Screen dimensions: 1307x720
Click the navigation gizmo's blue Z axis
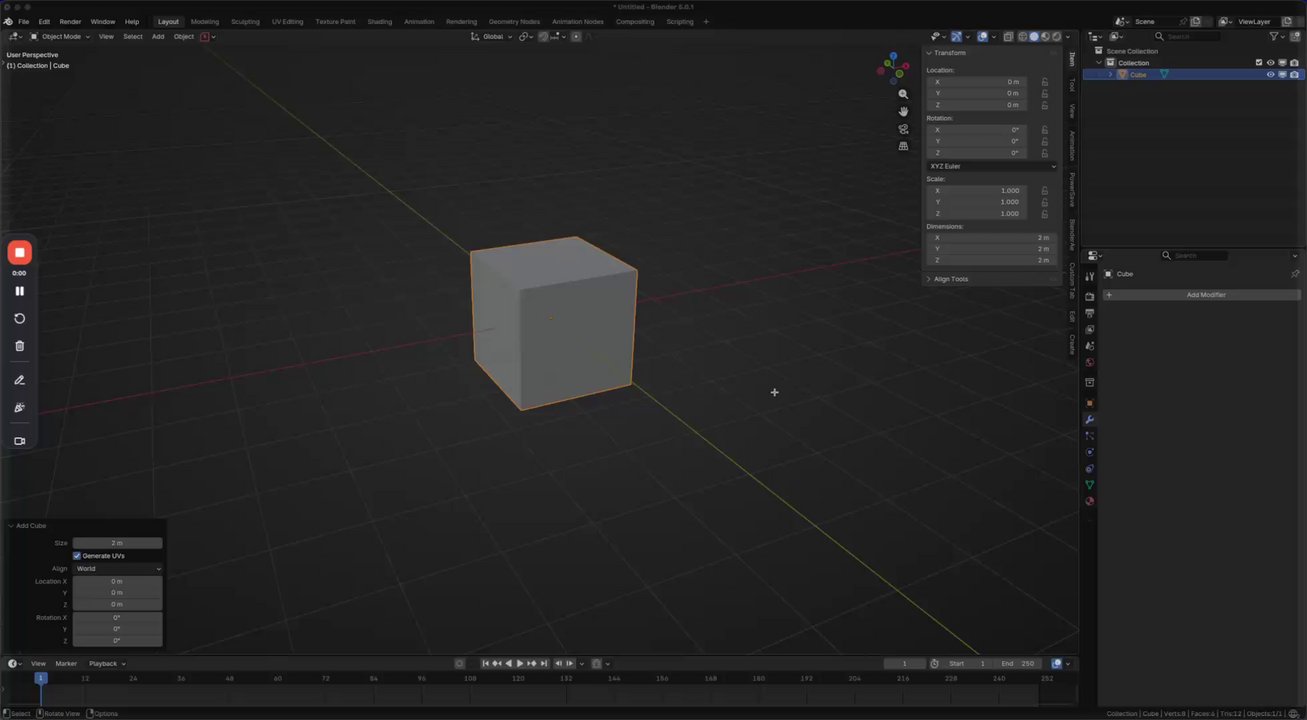click(892, 58)
